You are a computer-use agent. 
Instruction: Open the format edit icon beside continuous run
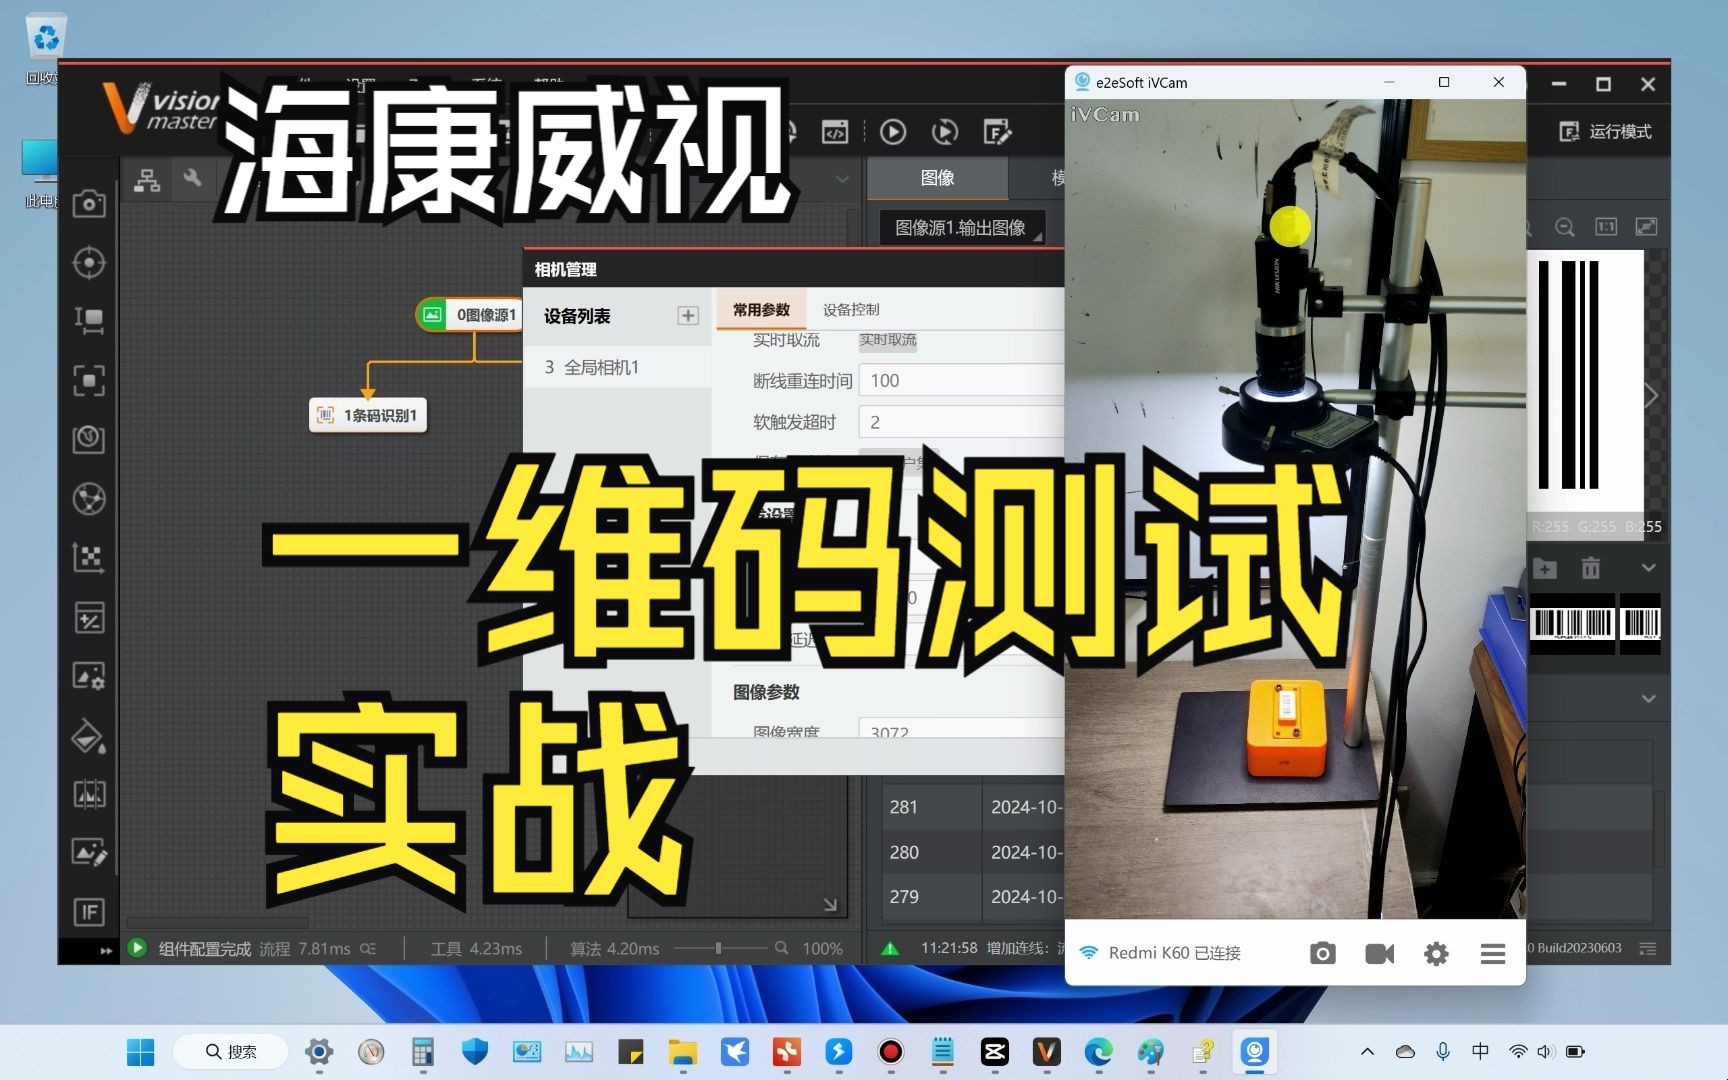coord(997,132)
